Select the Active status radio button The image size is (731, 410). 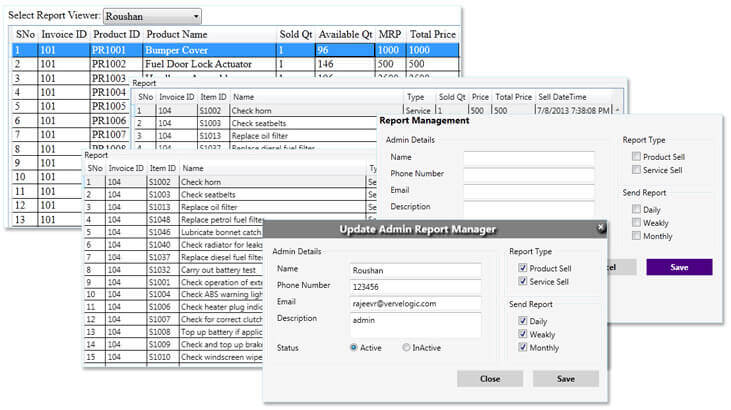coord(355,348)
